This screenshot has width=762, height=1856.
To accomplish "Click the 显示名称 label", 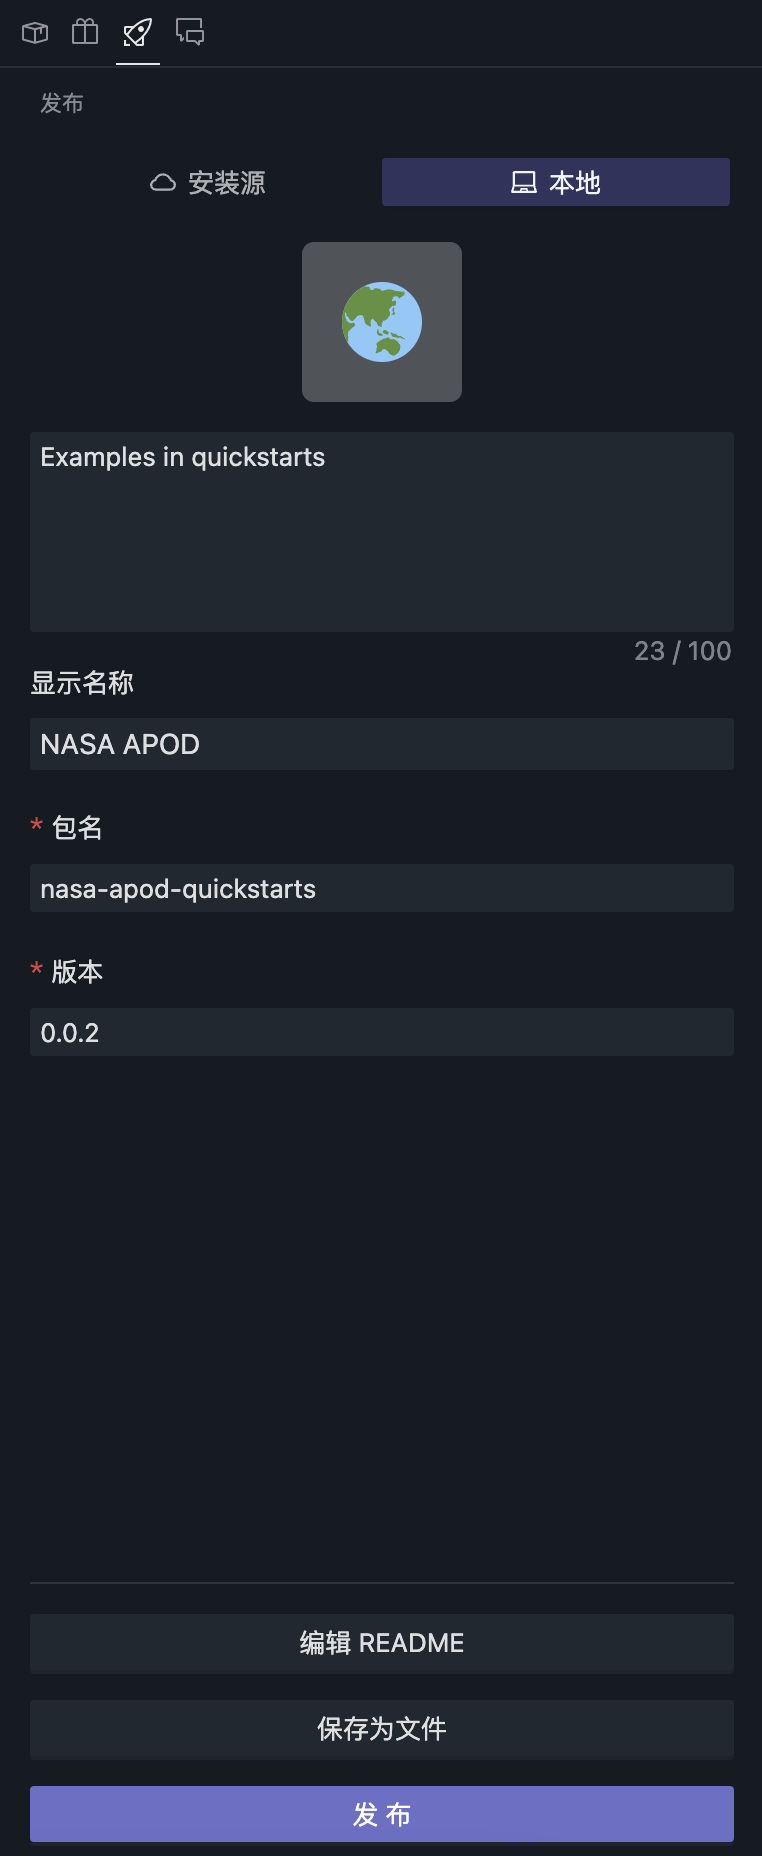I will [x=82, y=683].
